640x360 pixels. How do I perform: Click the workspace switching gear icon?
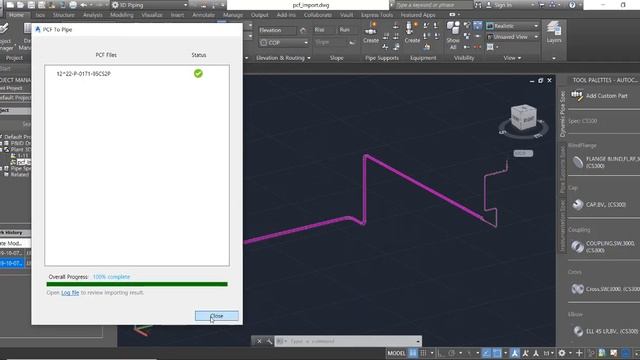(562, 353)
